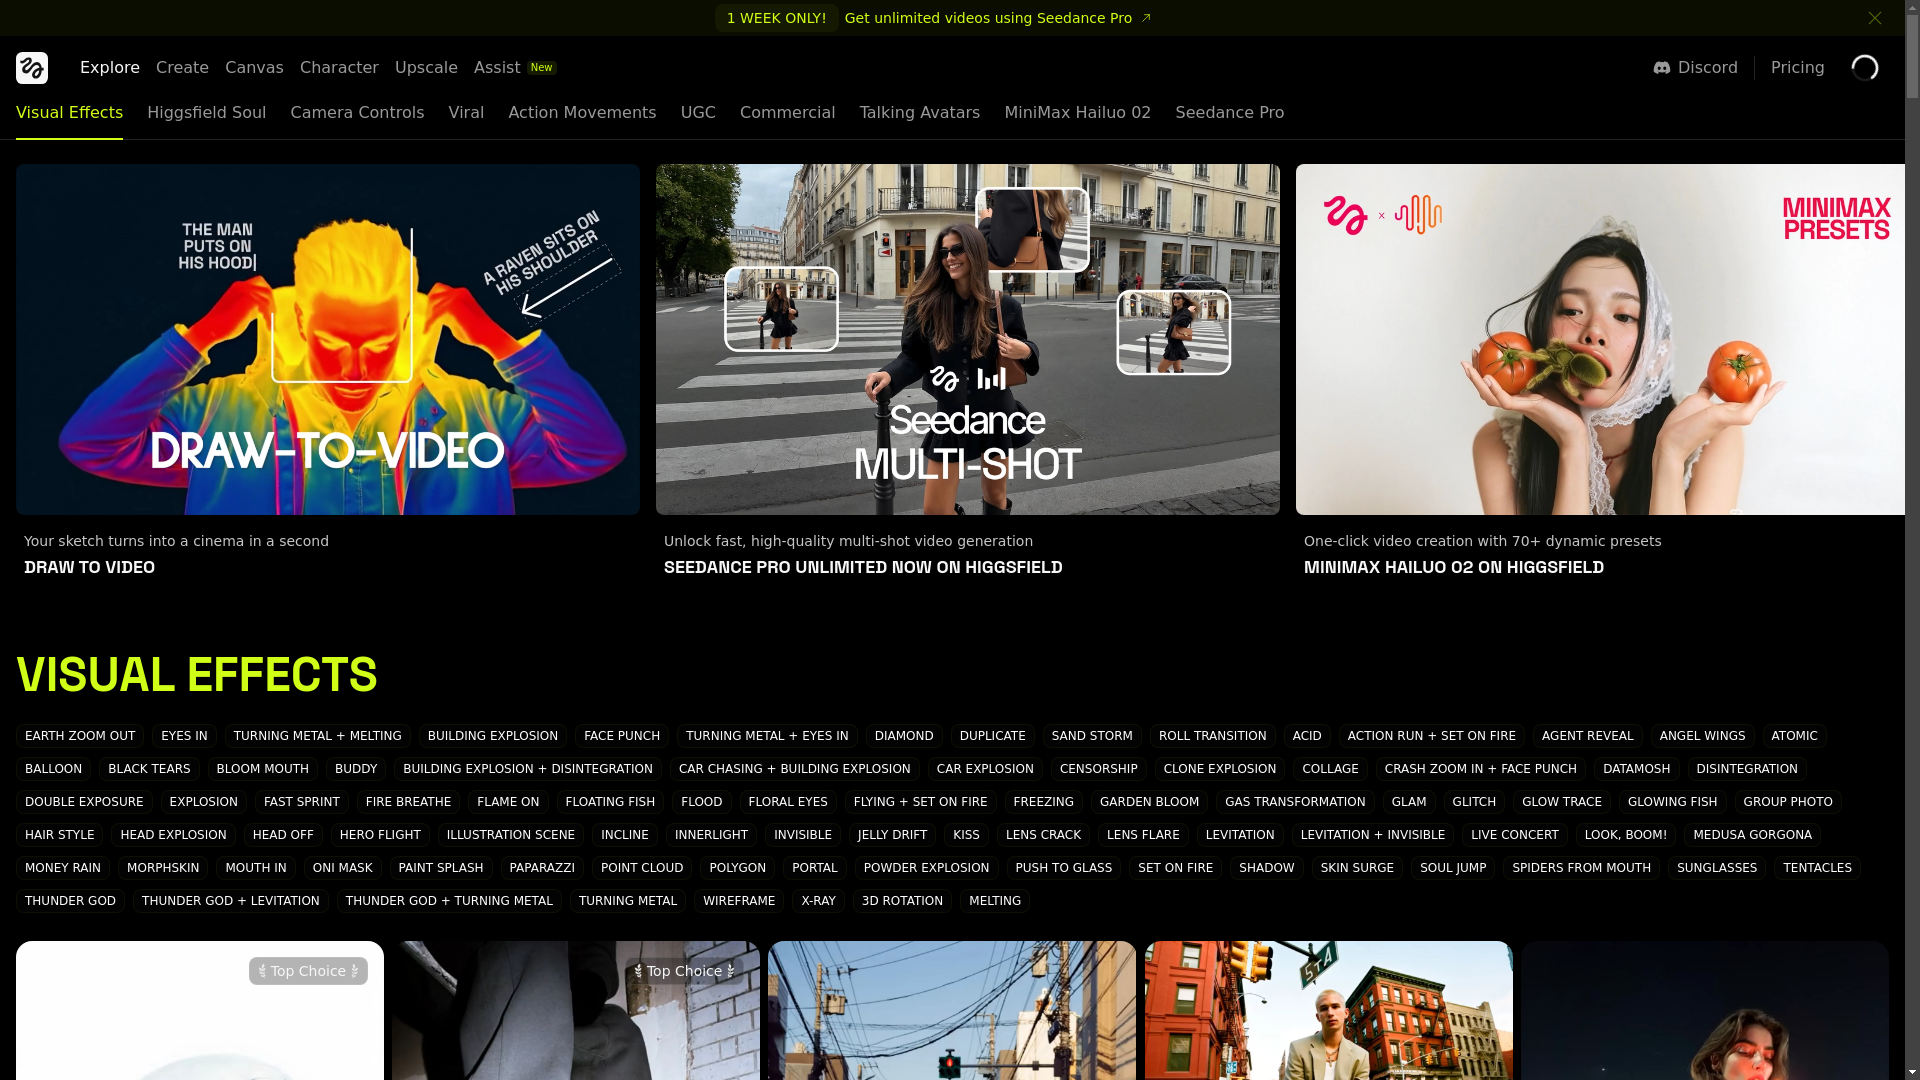Select the FIRE BREATHE effect tag
The image size is (1920, 1080).
click(408, 802)
